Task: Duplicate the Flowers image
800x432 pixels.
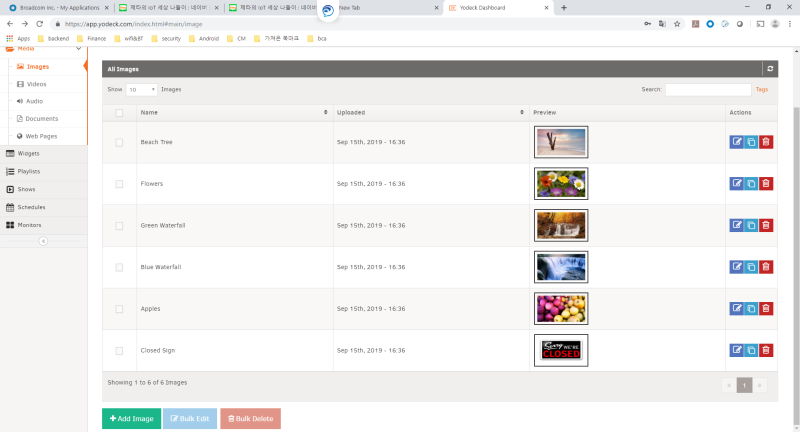Action: point(751,184)
